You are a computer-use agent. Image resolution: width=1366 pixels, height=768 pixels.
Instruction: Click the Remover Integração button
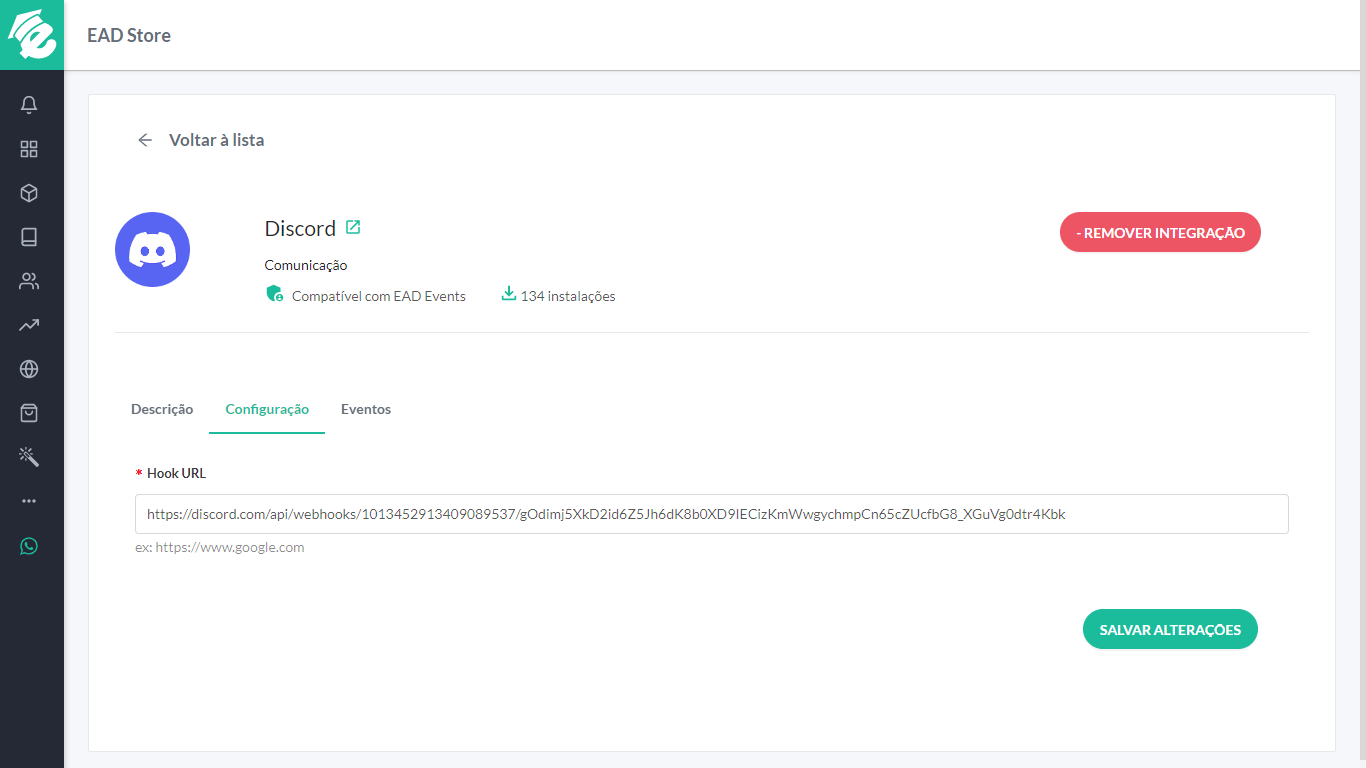1160,233
